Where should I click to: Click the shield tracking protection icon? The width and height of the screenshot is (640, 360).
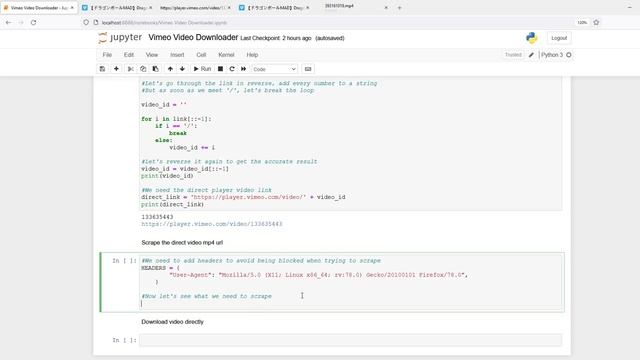[x=86, y=22]
